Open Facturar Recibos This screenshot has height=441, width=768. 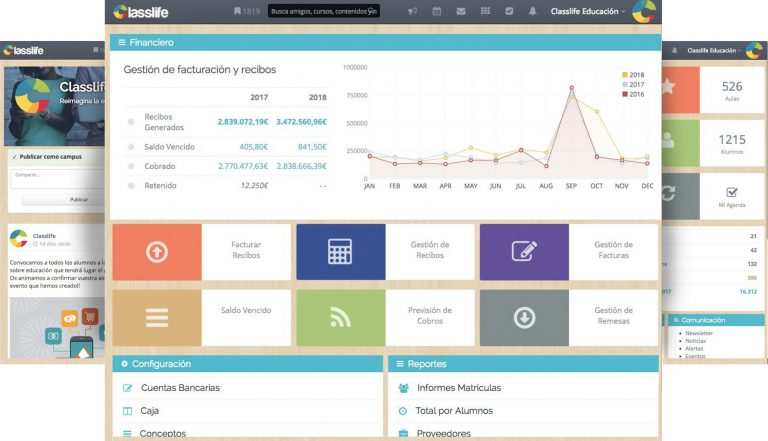pos(246,250)
